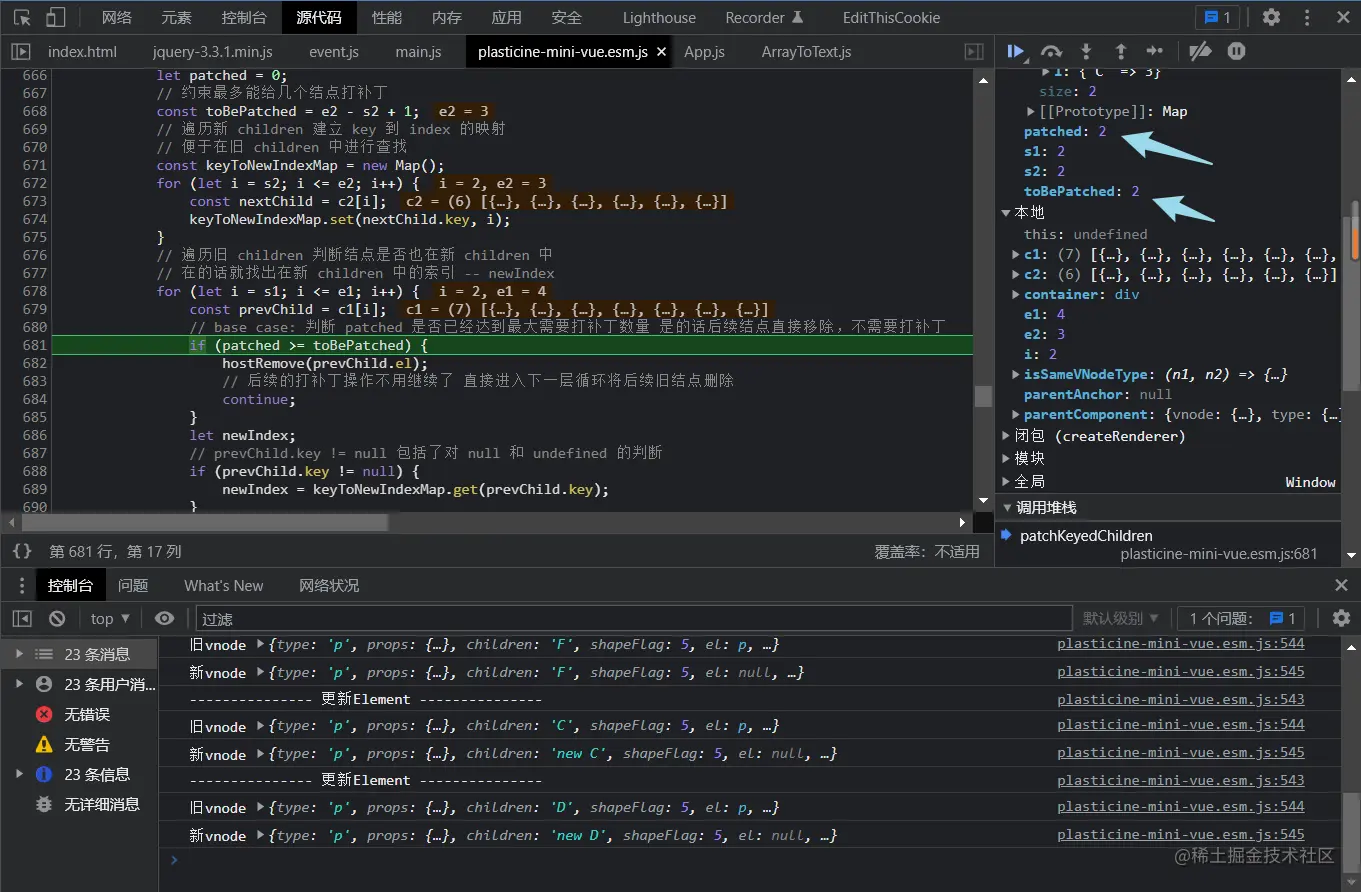Toggle pause on exceptions button

(x=1236, y=51)
